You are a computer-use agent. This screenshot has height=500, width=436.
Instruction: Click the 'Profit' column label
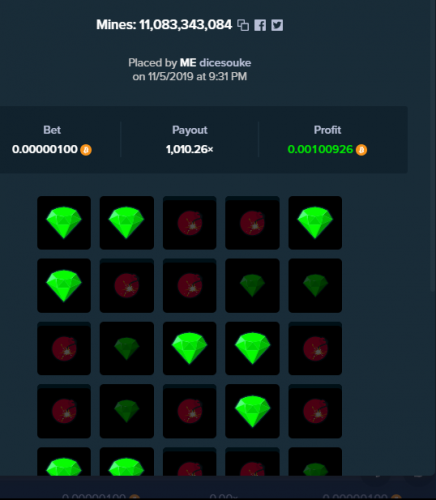(327, 130)
